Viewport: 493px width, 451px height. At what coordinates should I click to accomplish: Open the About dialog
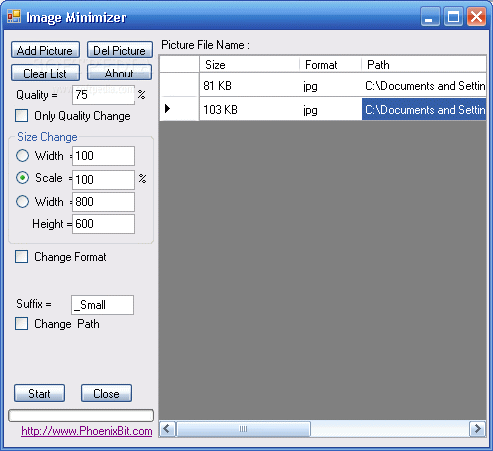click(120, 72)
